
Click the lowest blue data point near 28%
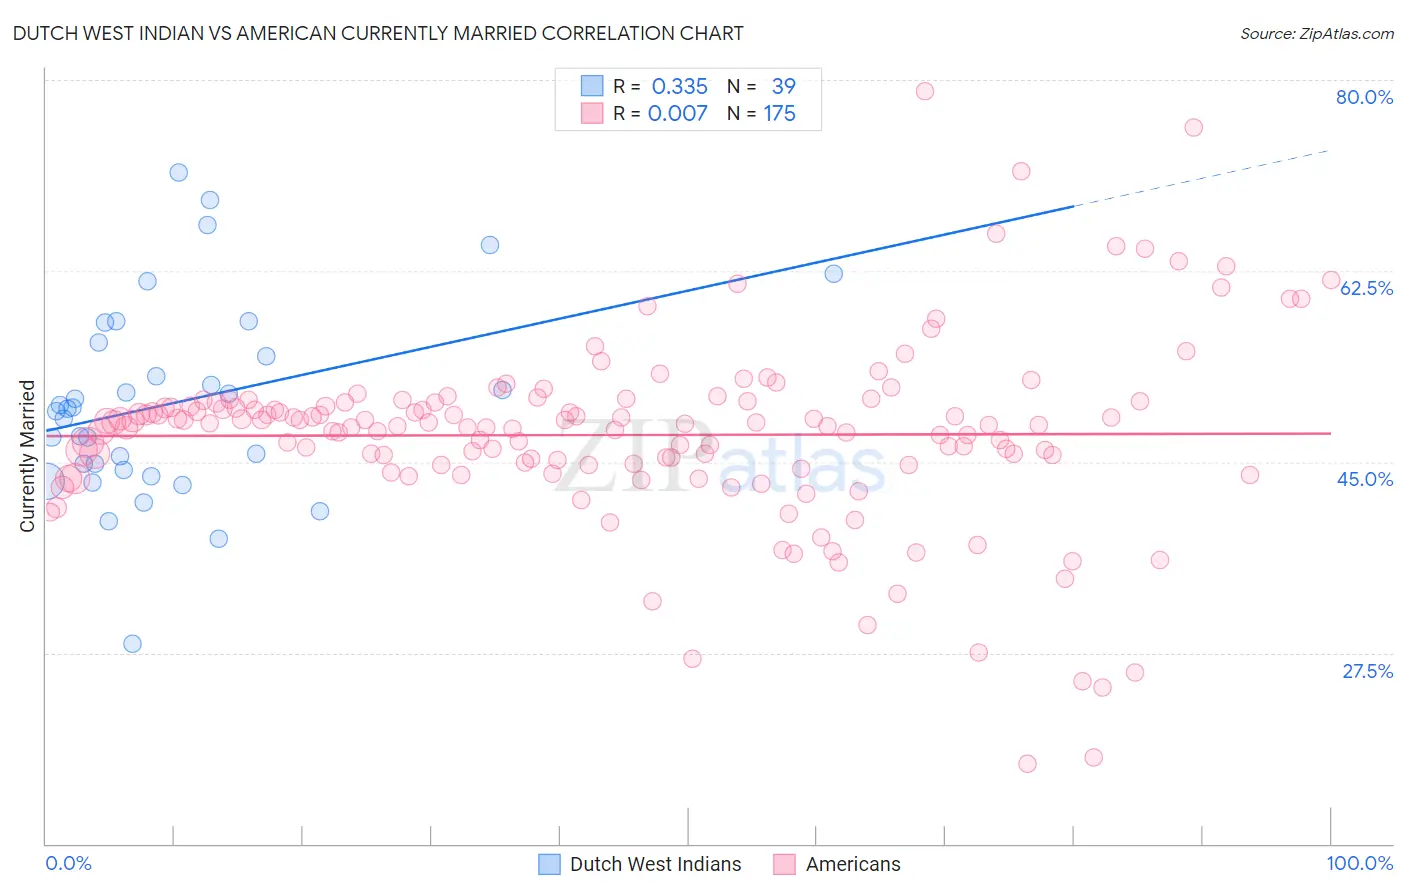132,643
